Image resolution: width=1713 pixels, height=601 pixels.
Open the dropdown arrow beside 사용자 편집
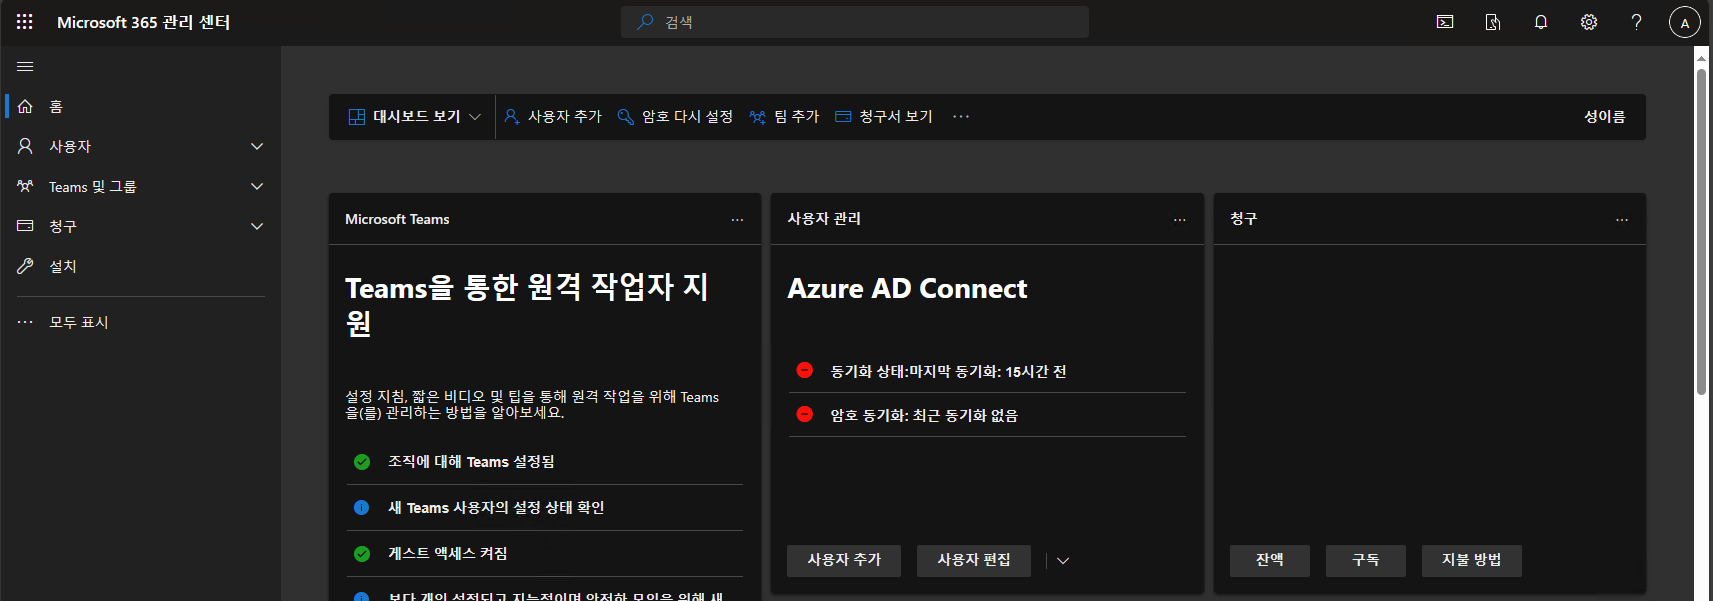point(1063,561)
